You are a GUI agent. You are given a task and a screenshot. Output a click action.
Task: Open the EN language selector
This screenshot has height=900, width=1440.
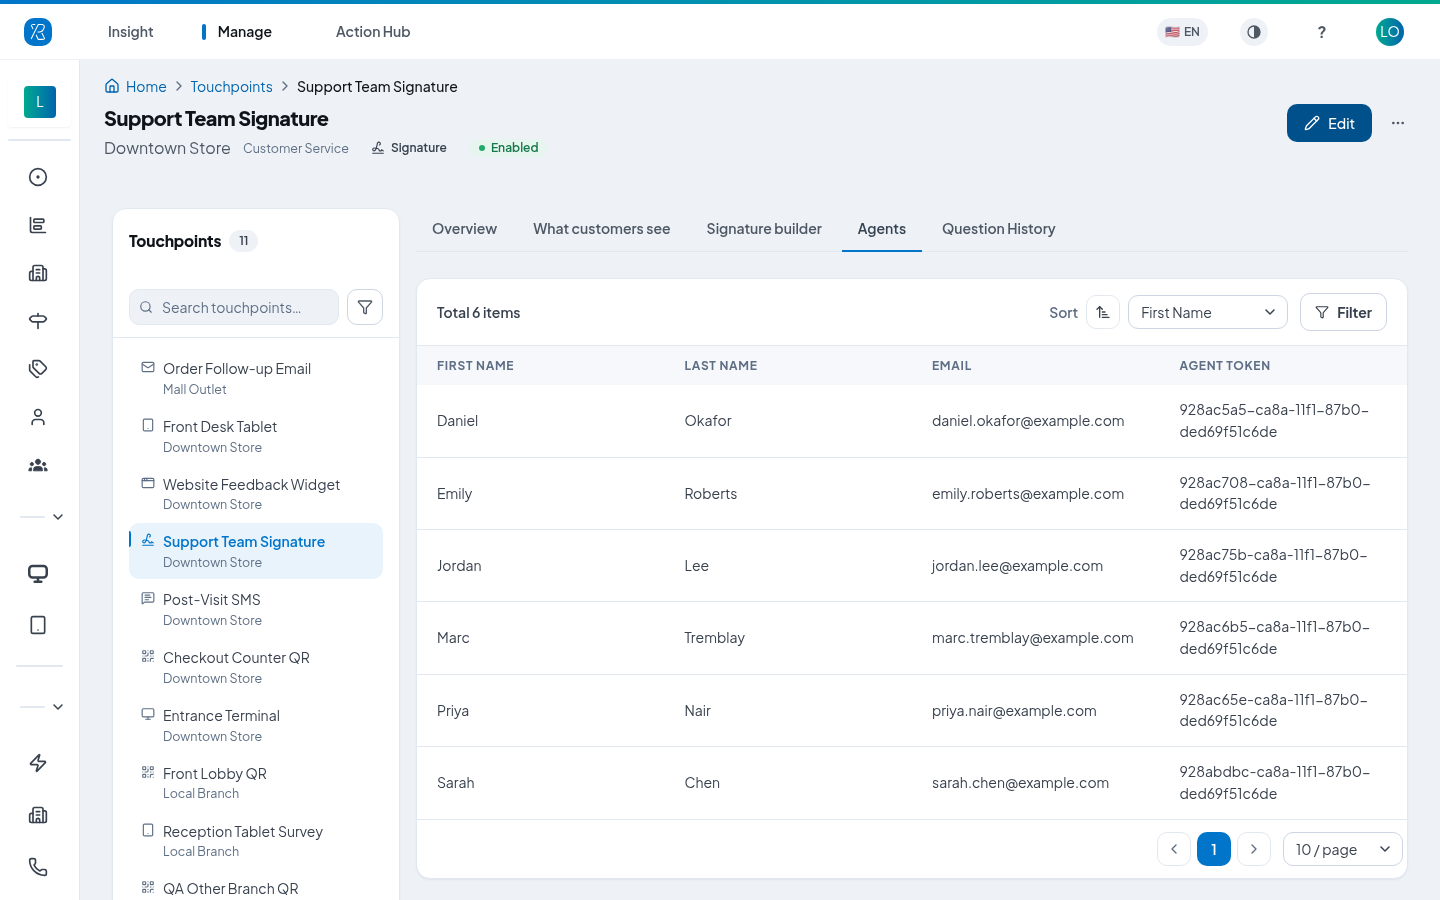1182,32
